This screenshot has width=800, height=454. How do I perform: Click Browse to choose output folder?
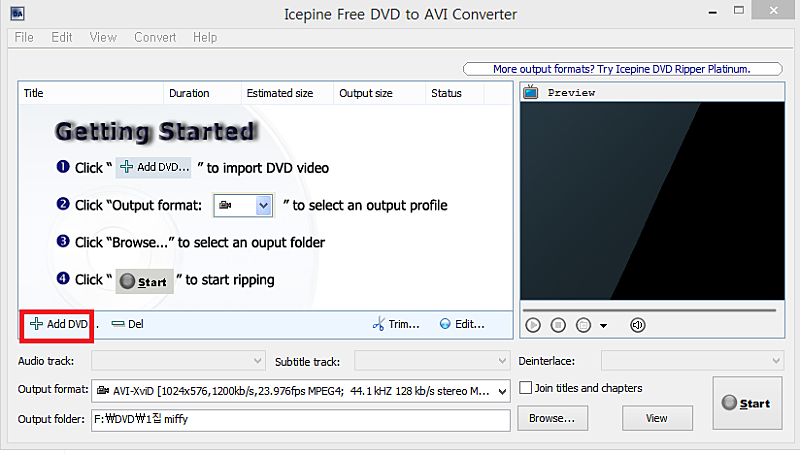552,418
